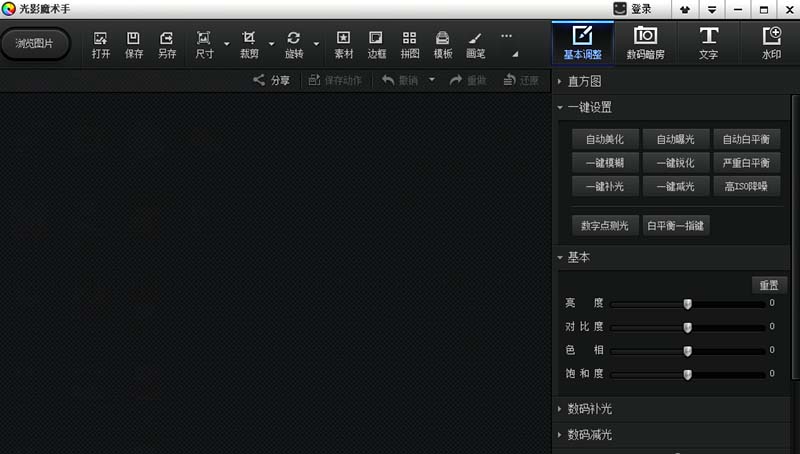This screenshot has width=800, height=454.
Task: Click the 饱和度 saturation slider handle
Action: point(688,375)
